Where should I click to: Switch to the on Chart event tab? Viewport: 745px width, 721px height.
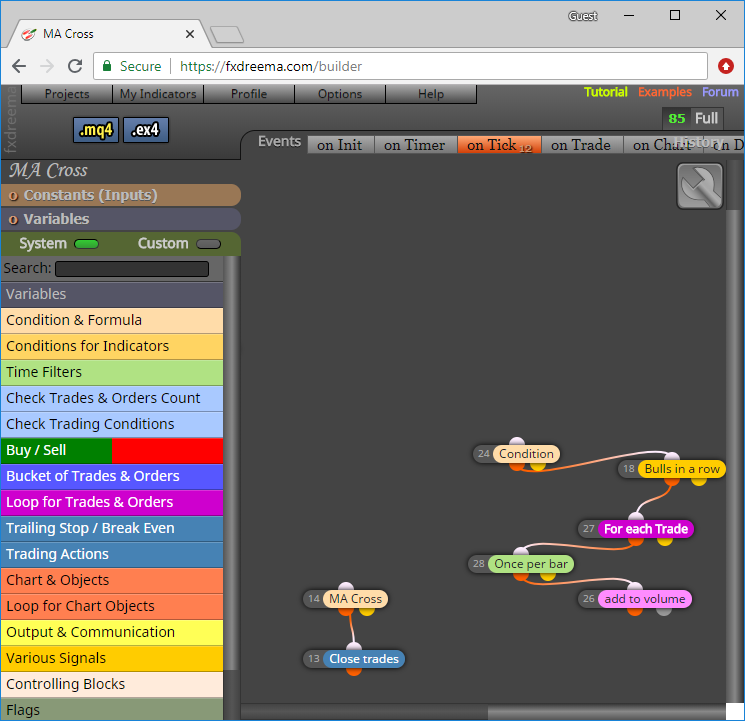(661, 145)
